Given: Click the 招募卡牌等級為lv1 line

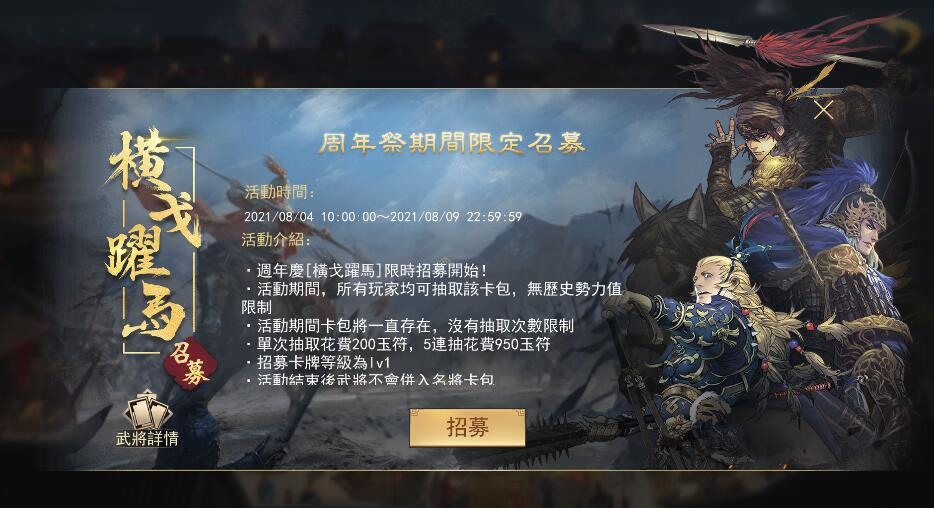Looking at the screenshot, I should [317, 363].
